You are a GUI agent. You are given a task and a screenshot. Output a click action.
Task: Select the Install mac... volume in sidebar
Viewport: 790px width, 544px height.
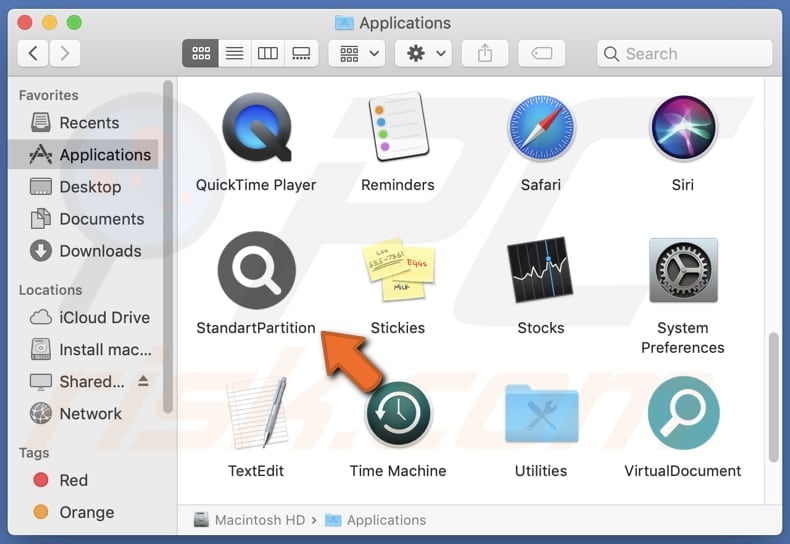(84, 349)
